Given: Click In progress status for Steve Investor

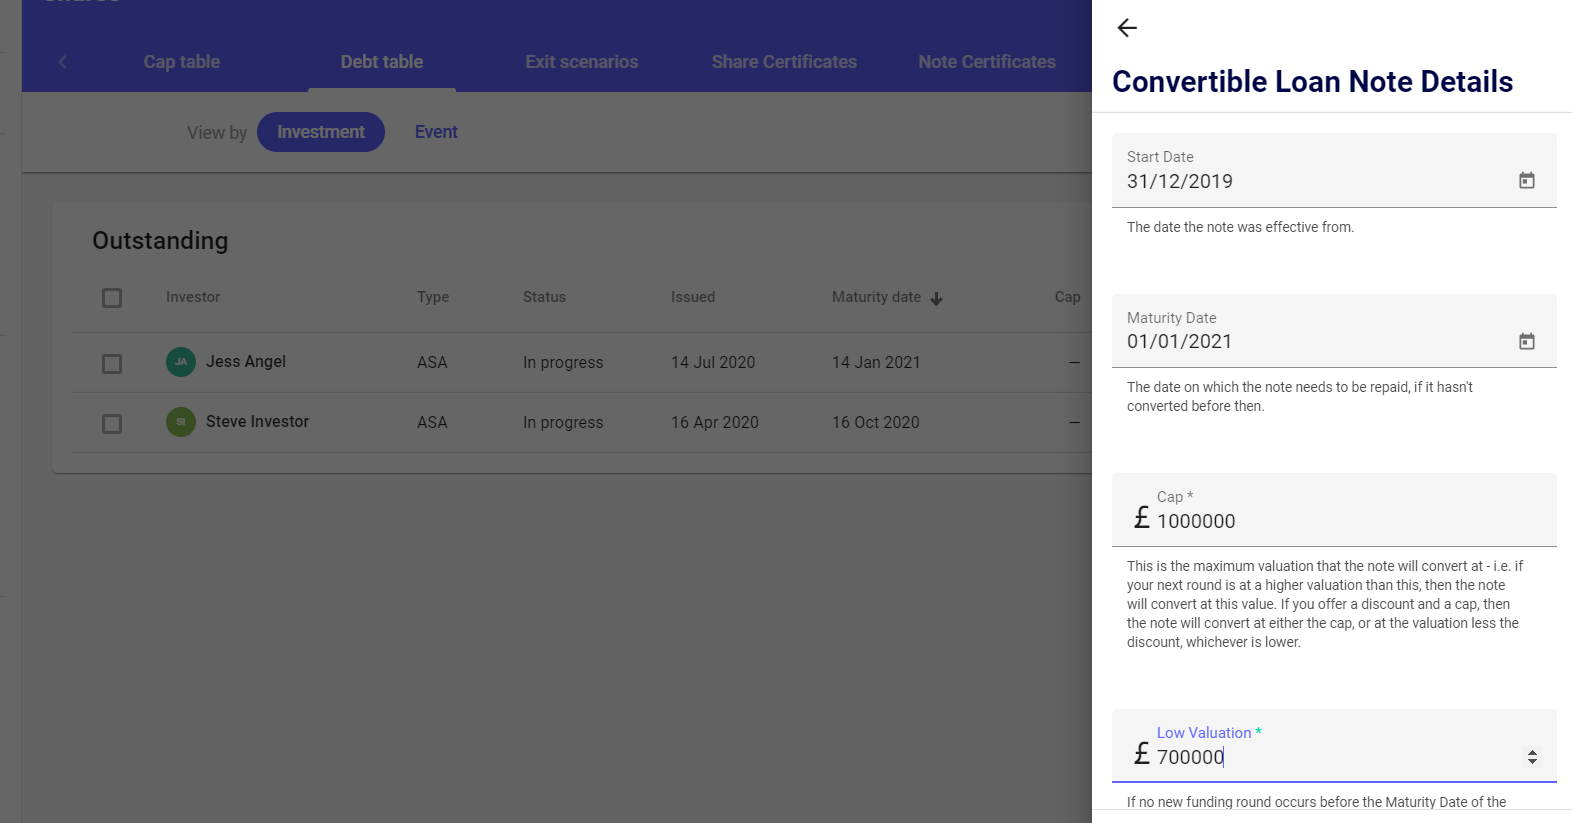Looking at the screenshot, I should point(563,422).
